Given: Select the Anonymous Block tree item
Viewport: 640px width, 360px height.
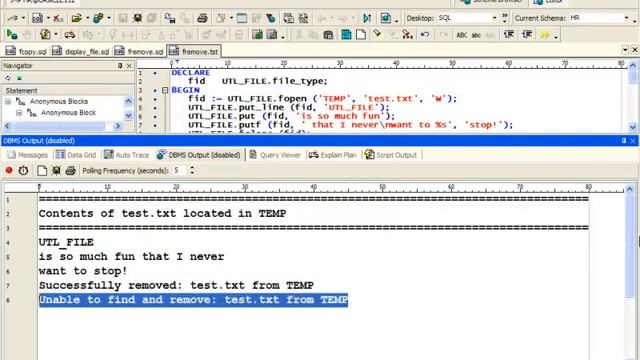Looking at the screenshot, I should [x=68, y=113].
